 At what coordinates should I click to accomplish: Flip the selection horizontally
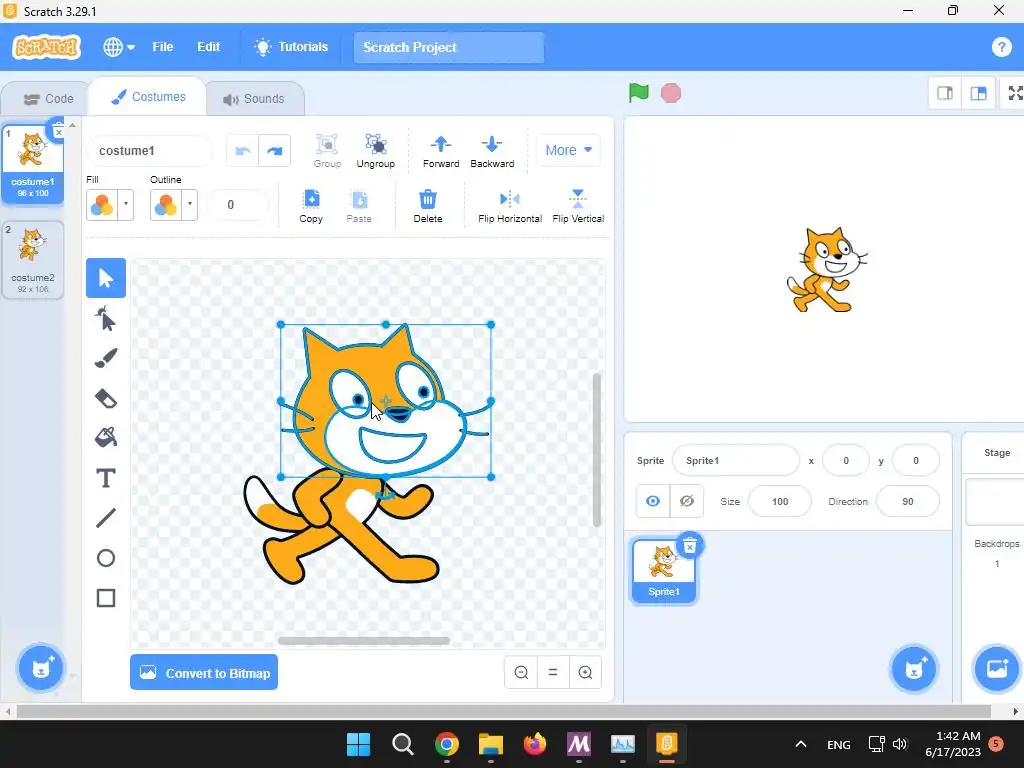click(x=510, y=206)
